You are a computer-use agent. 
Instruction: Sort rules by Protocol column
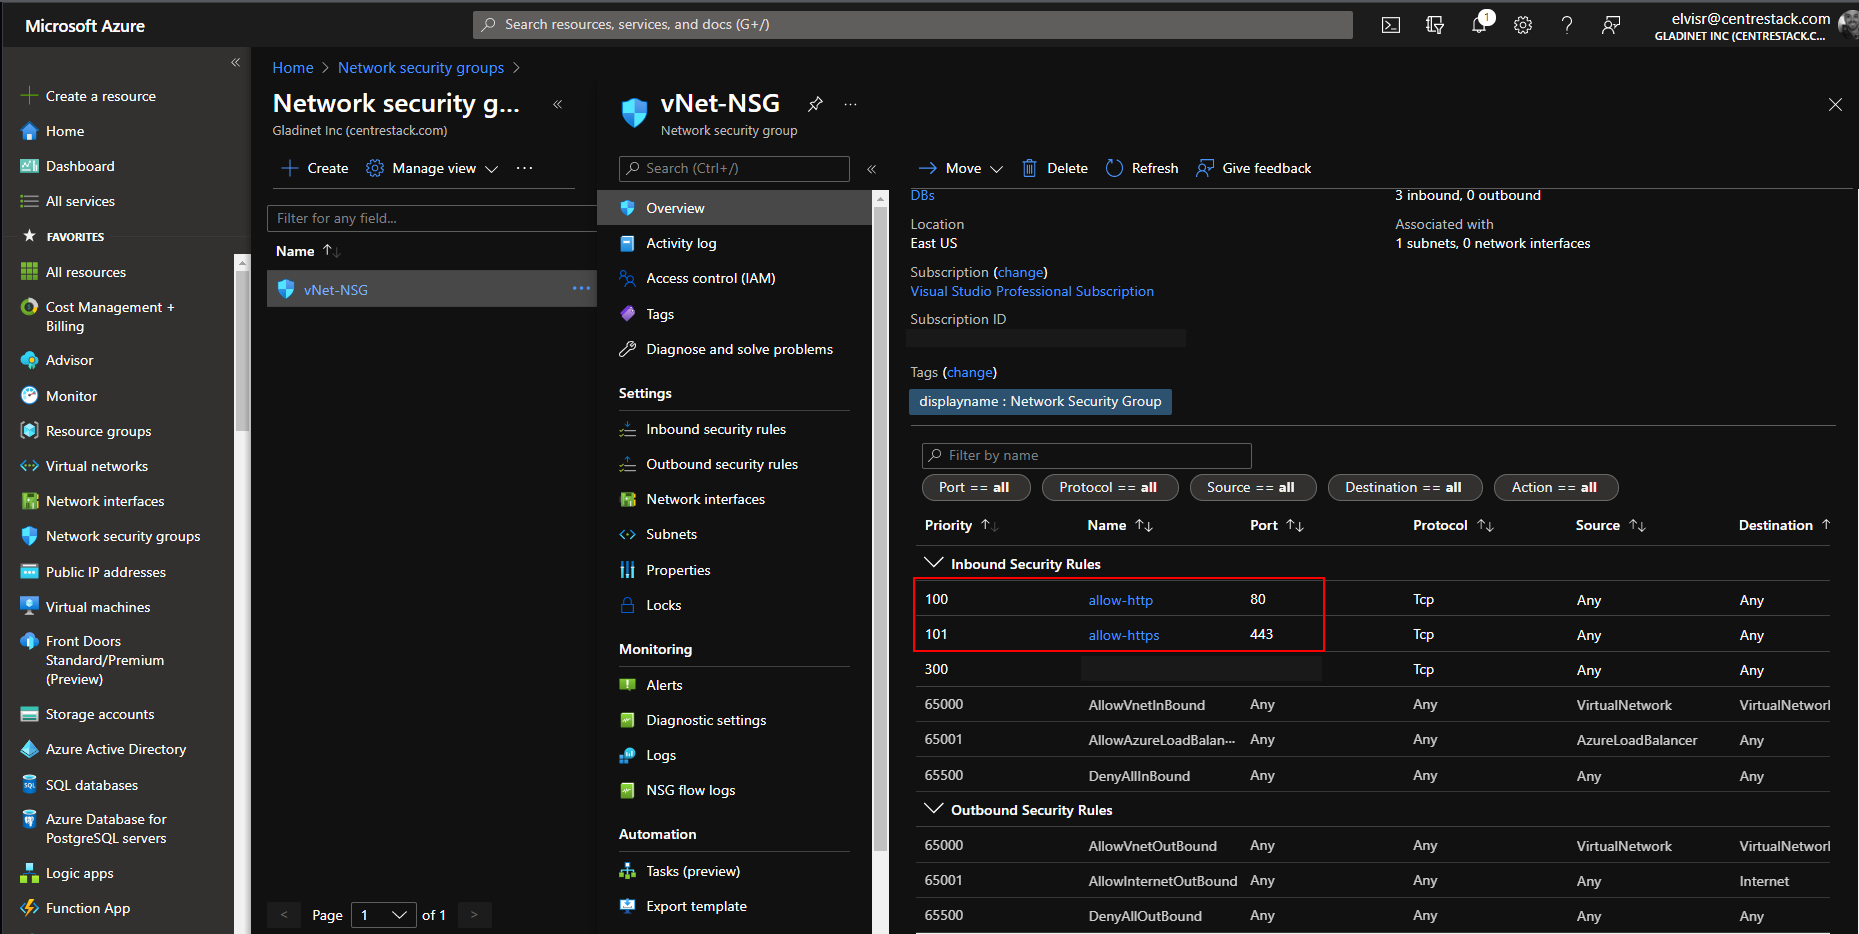(x=1485, y=525)
